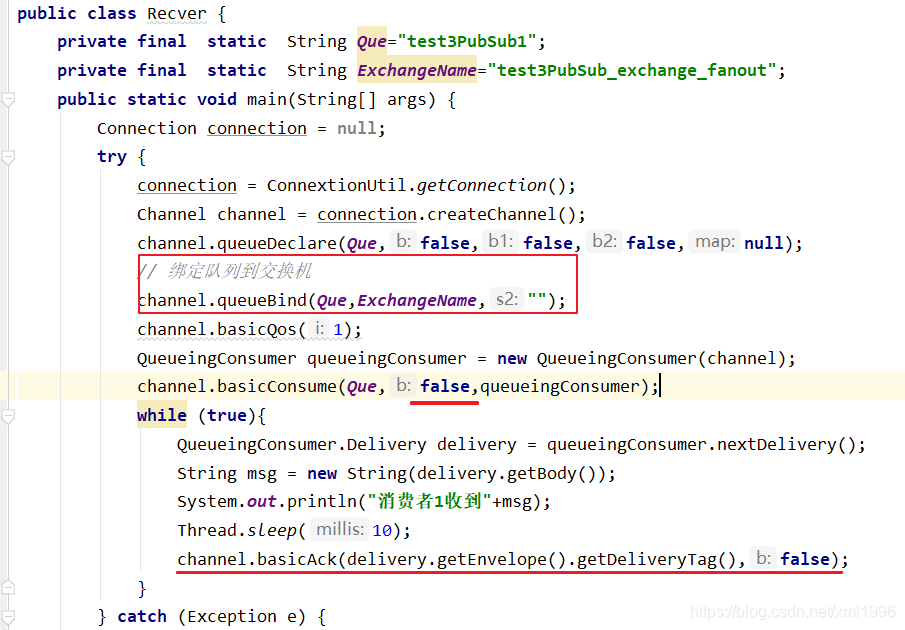Click Exception type in catch clause
This screenshot has height=630, width=905.
tap(232, 617)
